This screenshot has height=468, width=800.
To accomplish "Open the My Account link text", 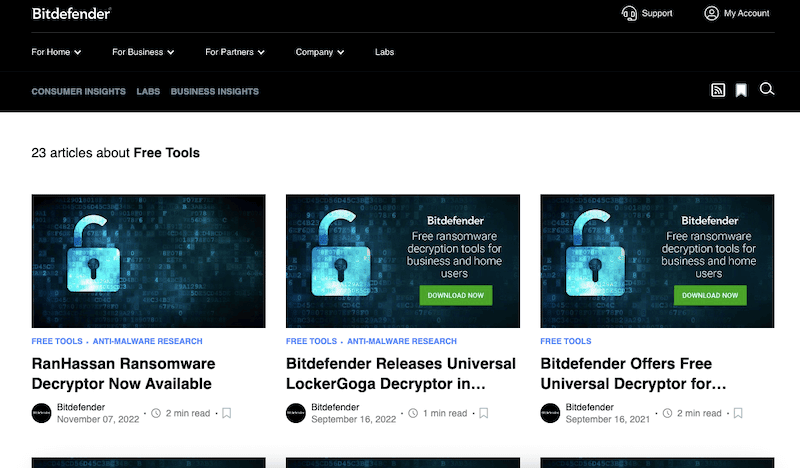I will coord(746,13).
